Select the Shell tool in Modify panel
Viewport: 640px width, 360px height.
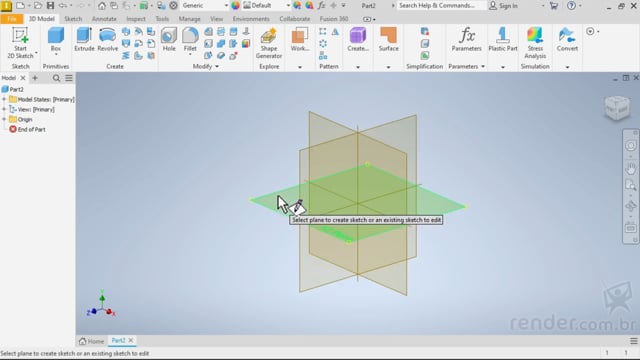click(208, 43)
